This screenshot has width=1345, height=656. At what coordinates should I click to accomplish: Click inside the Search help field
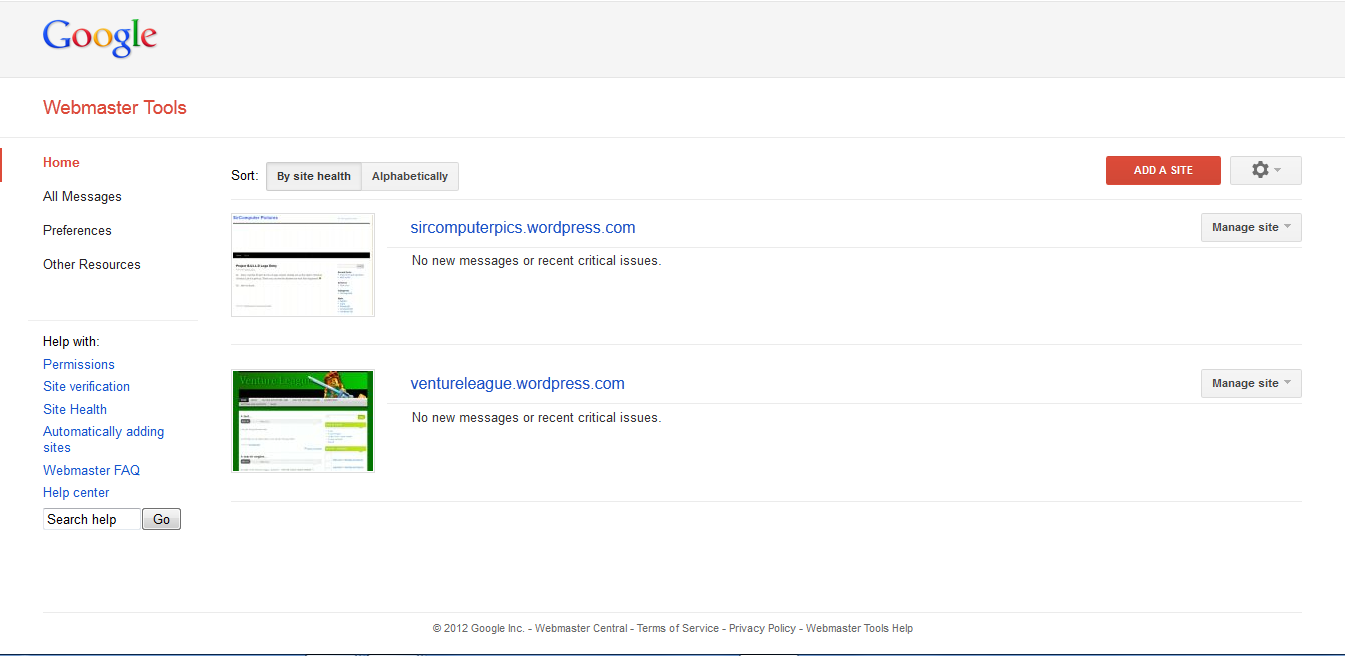tap(91, 519)
